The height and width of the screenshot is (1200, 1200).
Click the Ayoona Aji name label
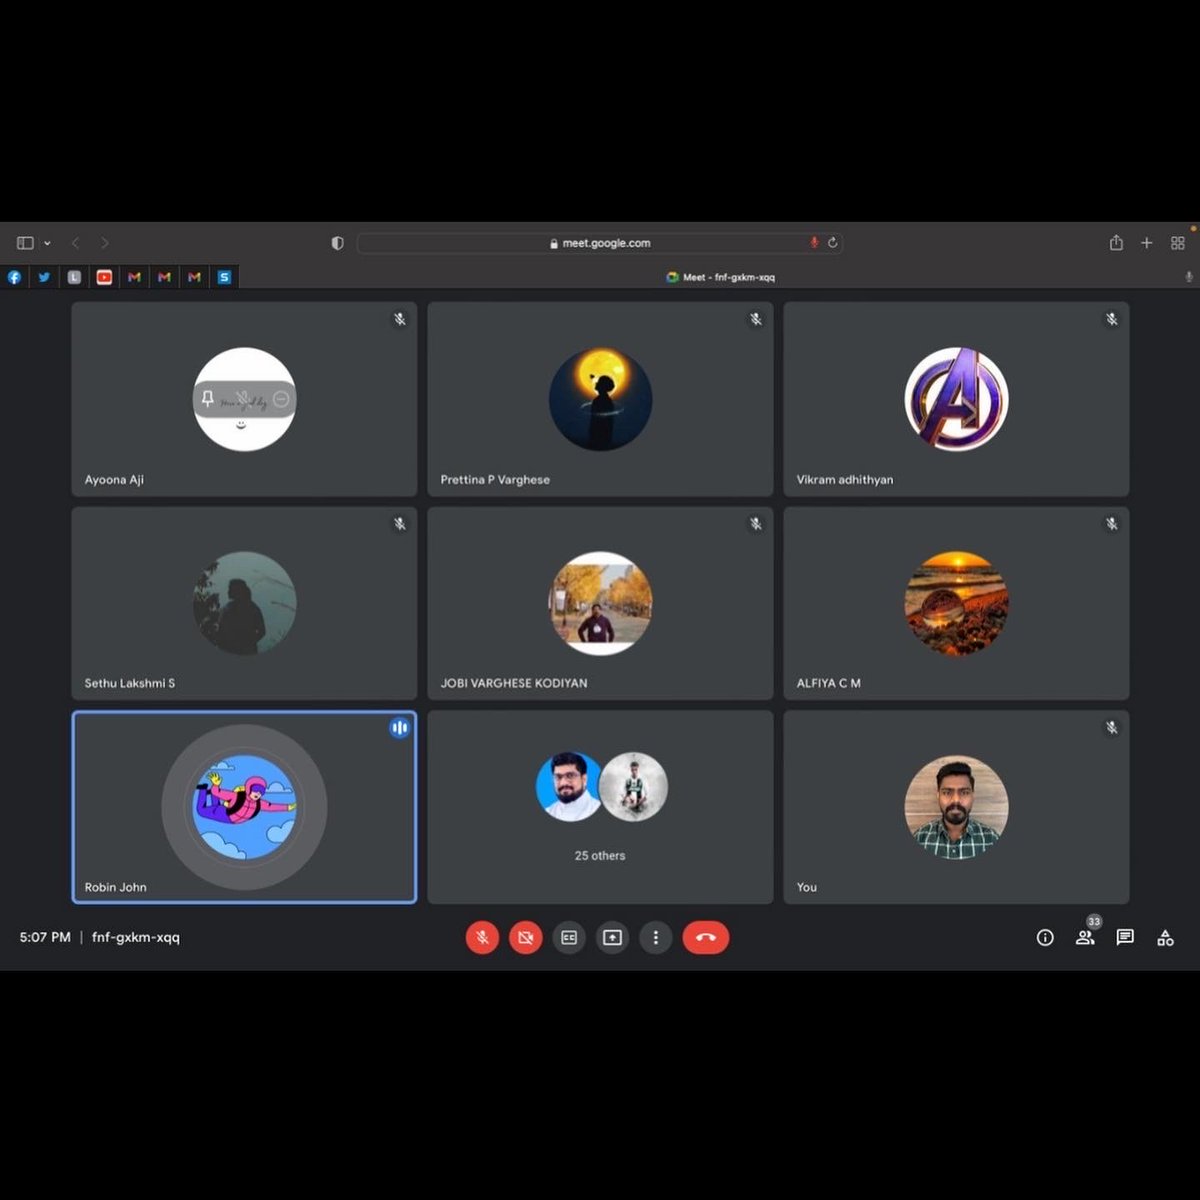click(114, 480)
